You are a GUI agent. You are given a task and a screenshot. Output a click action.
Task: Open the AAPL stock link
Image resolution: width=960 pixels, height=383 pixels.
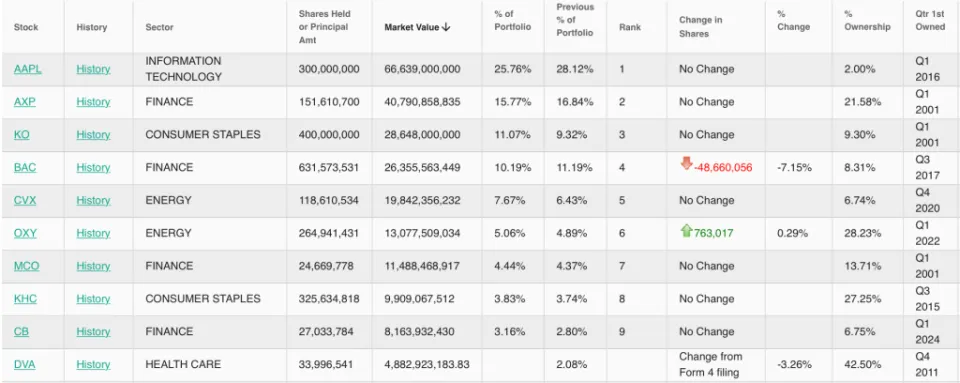pyautogui.click(x=28, y=69)
